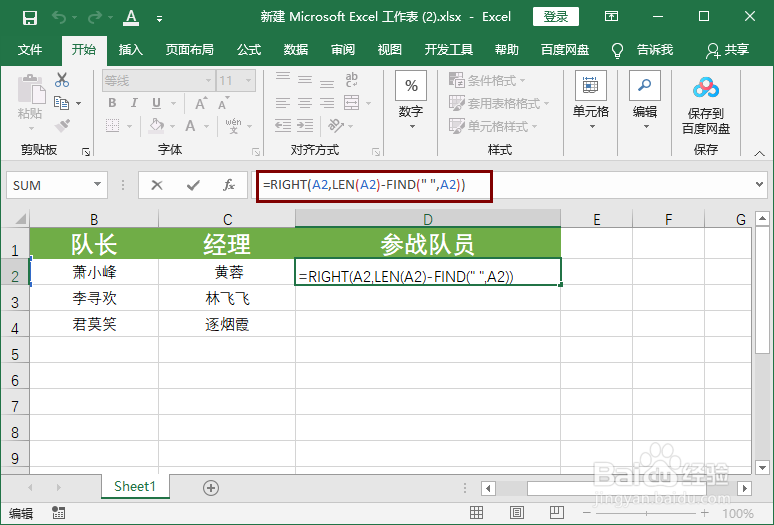Click the Redo arrow icon
The width and height of the screenshot is (774, 525).
click(94, 18)
